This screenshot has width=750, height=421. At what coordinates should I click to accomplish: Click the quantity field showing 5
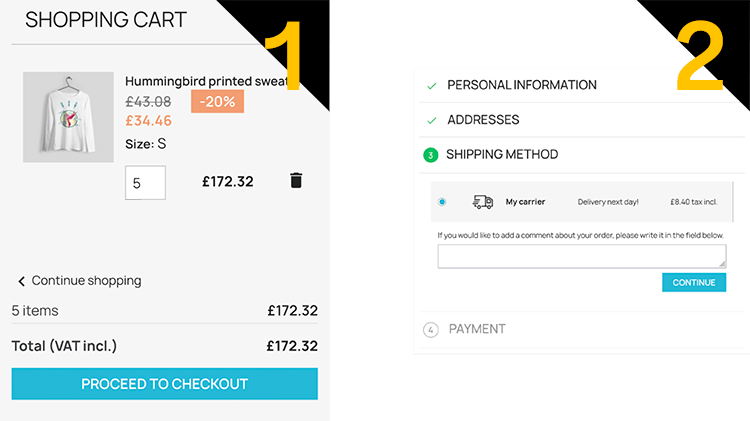(x=145, y=182)
